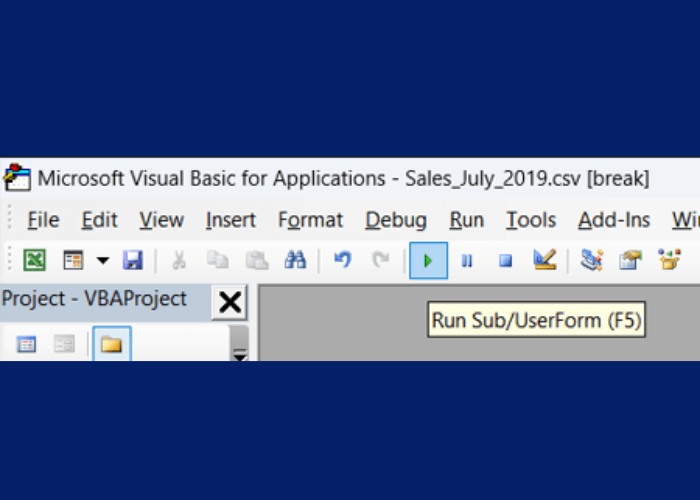The width and height of the screenshot is (700, 500).
Task: Toggle Folders in the Project panel
Action: (x=112, y=344)
